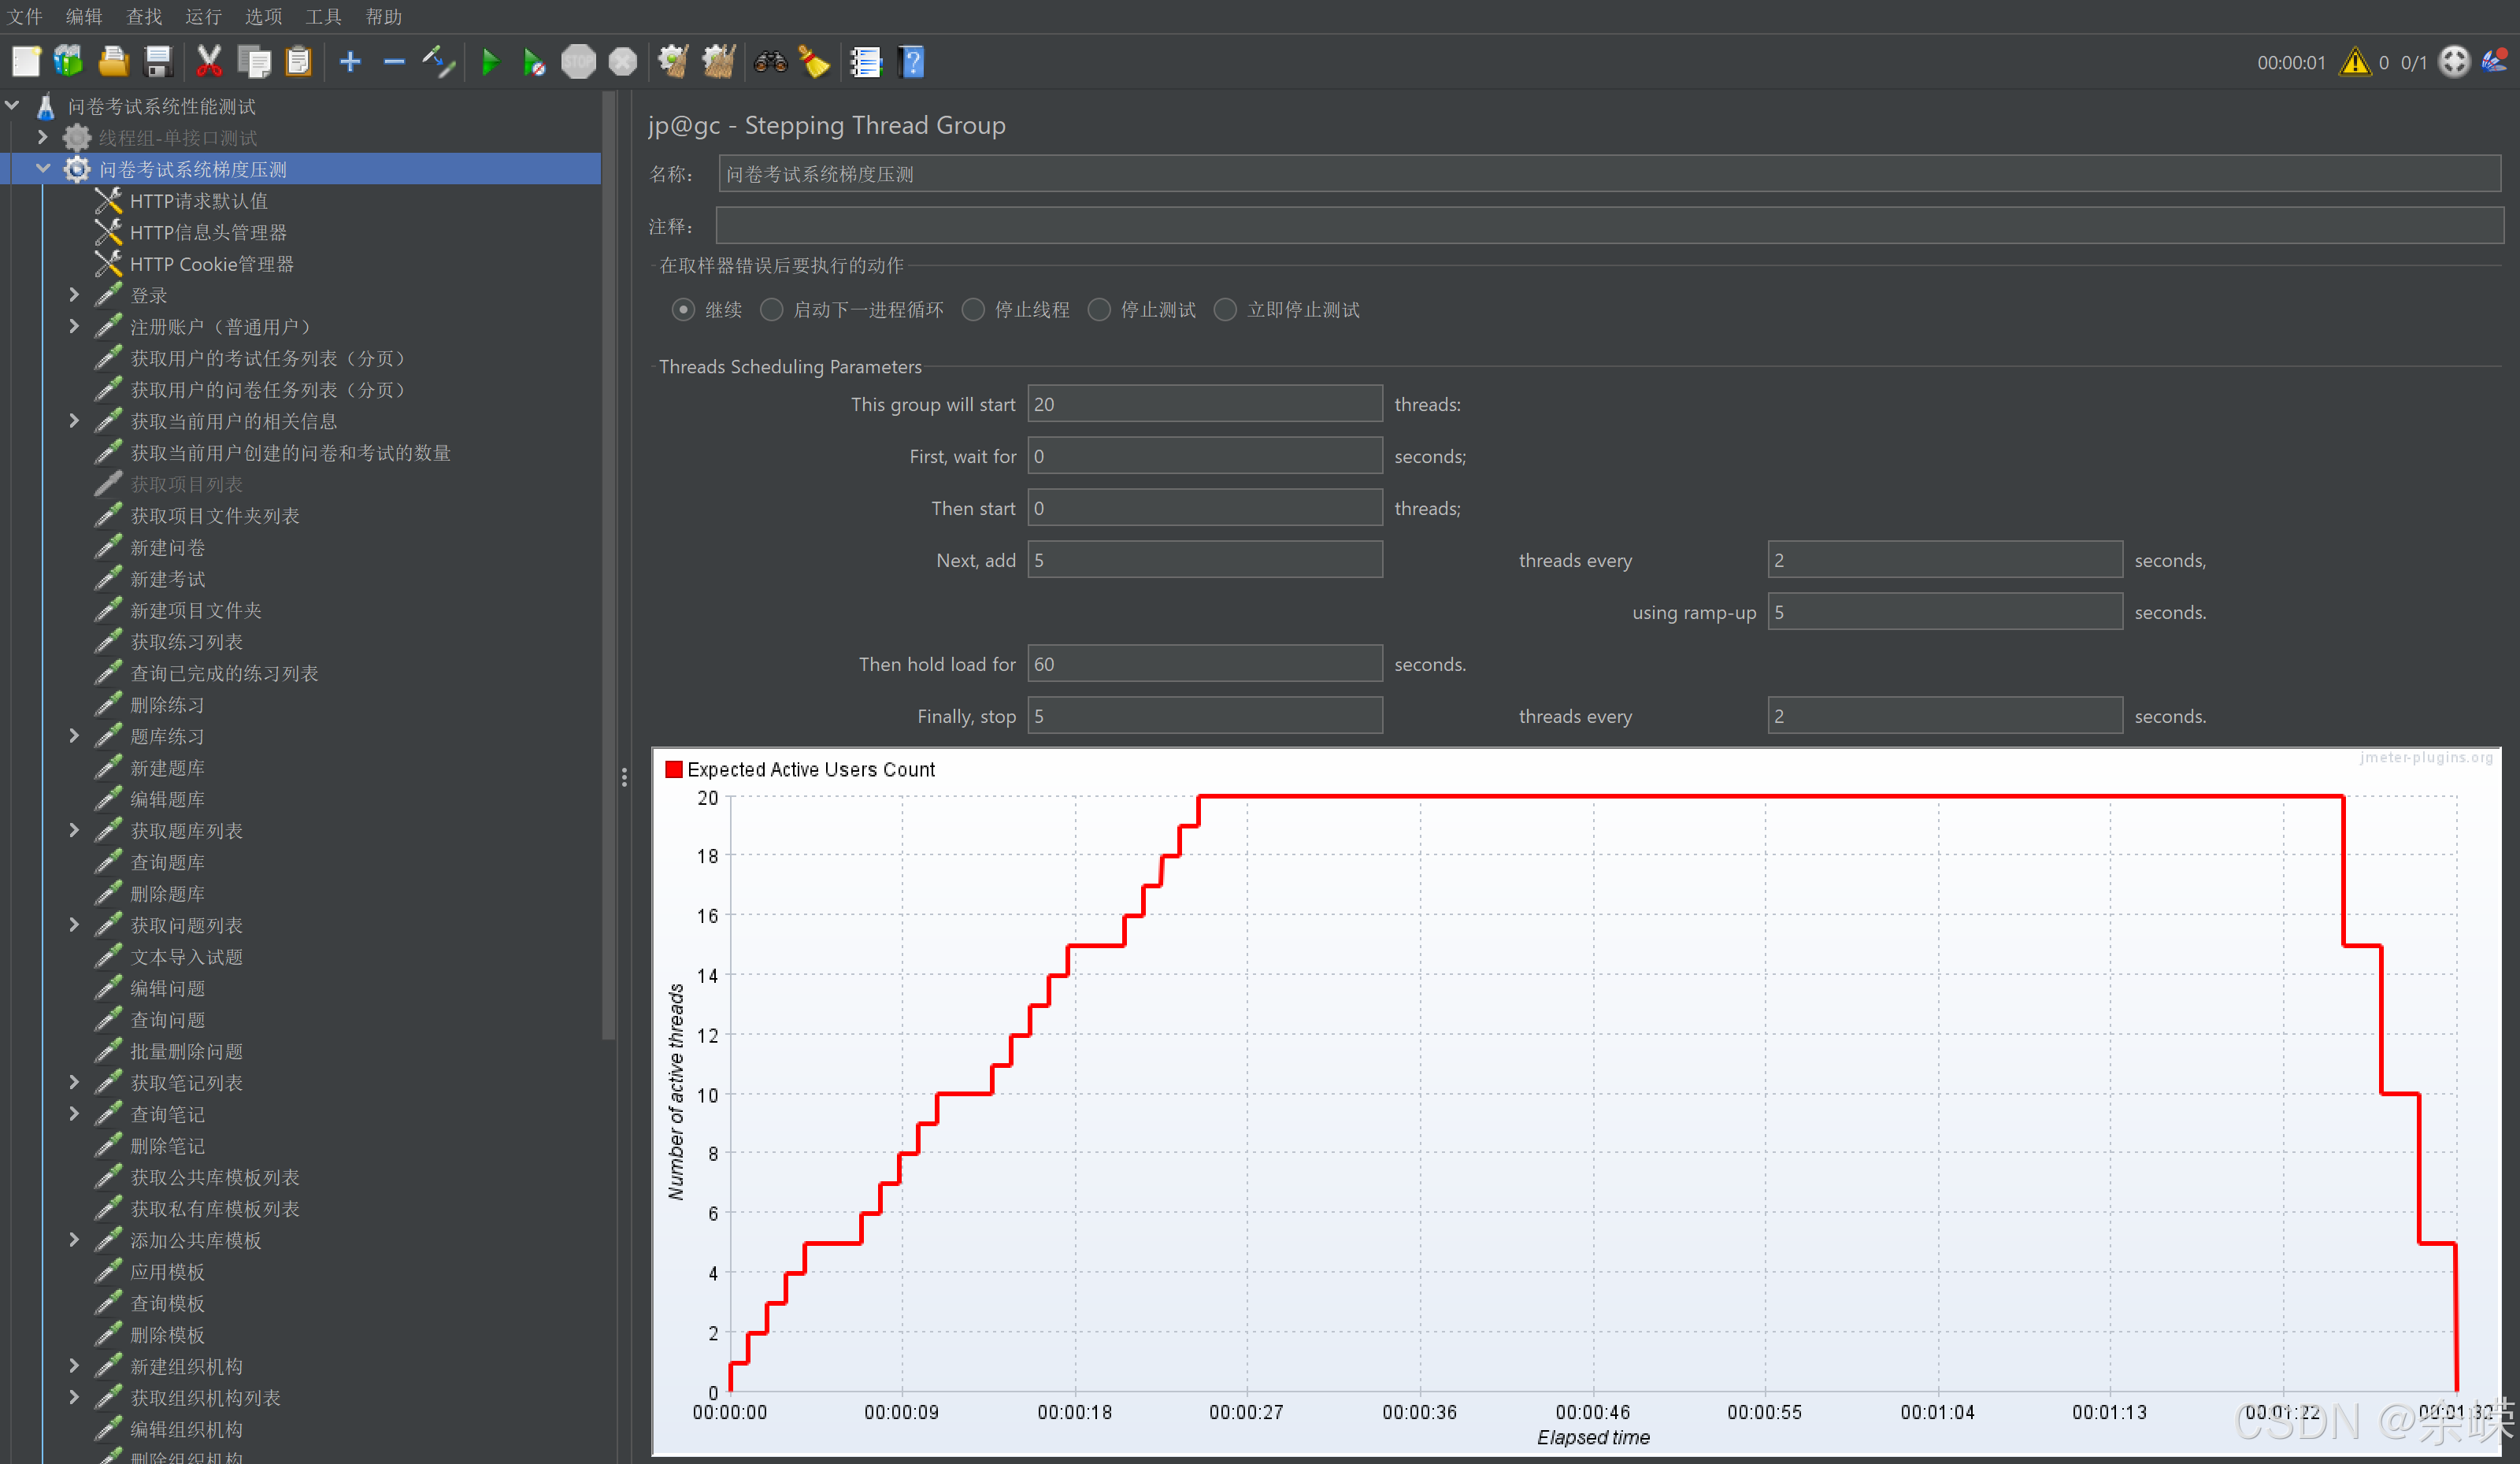Expand the 获取当前用户的相关信息 node

(x=74, y=421)
